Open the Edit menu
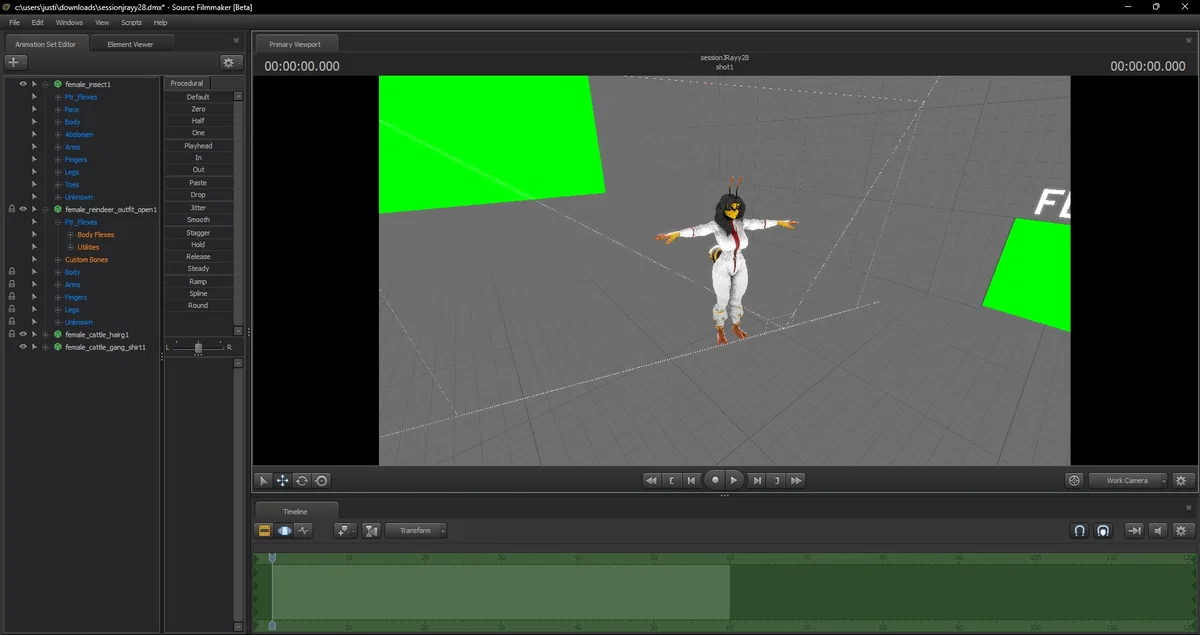 click(x=37, y=22)
